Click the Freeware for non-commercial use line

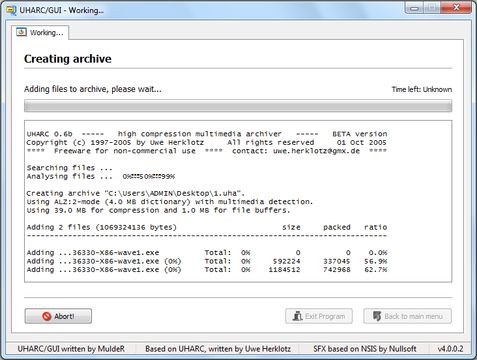tap(207, 151)
